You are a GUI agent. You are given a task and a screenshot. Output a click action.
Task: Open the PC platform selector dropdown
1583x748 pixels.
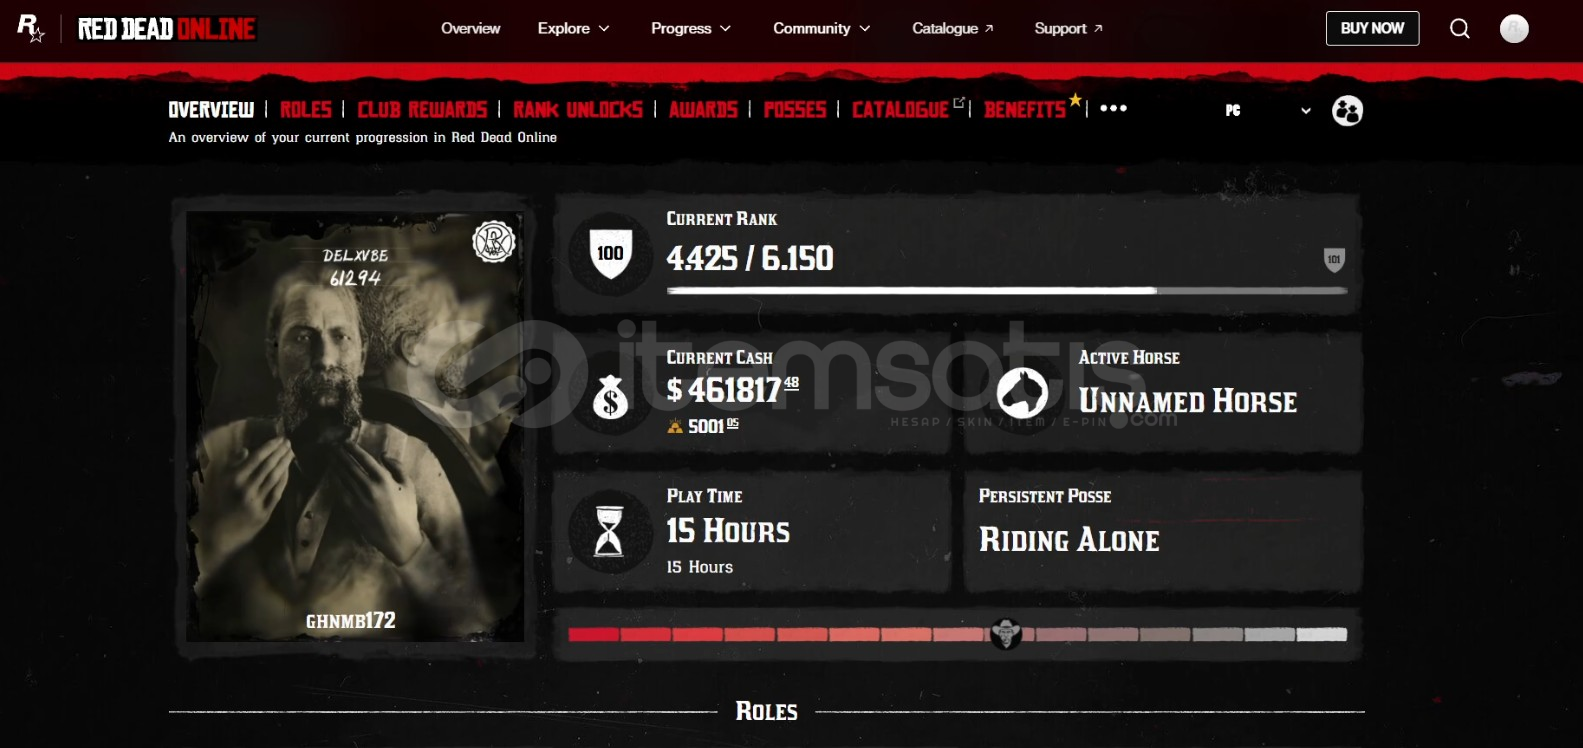point(1268,110)
